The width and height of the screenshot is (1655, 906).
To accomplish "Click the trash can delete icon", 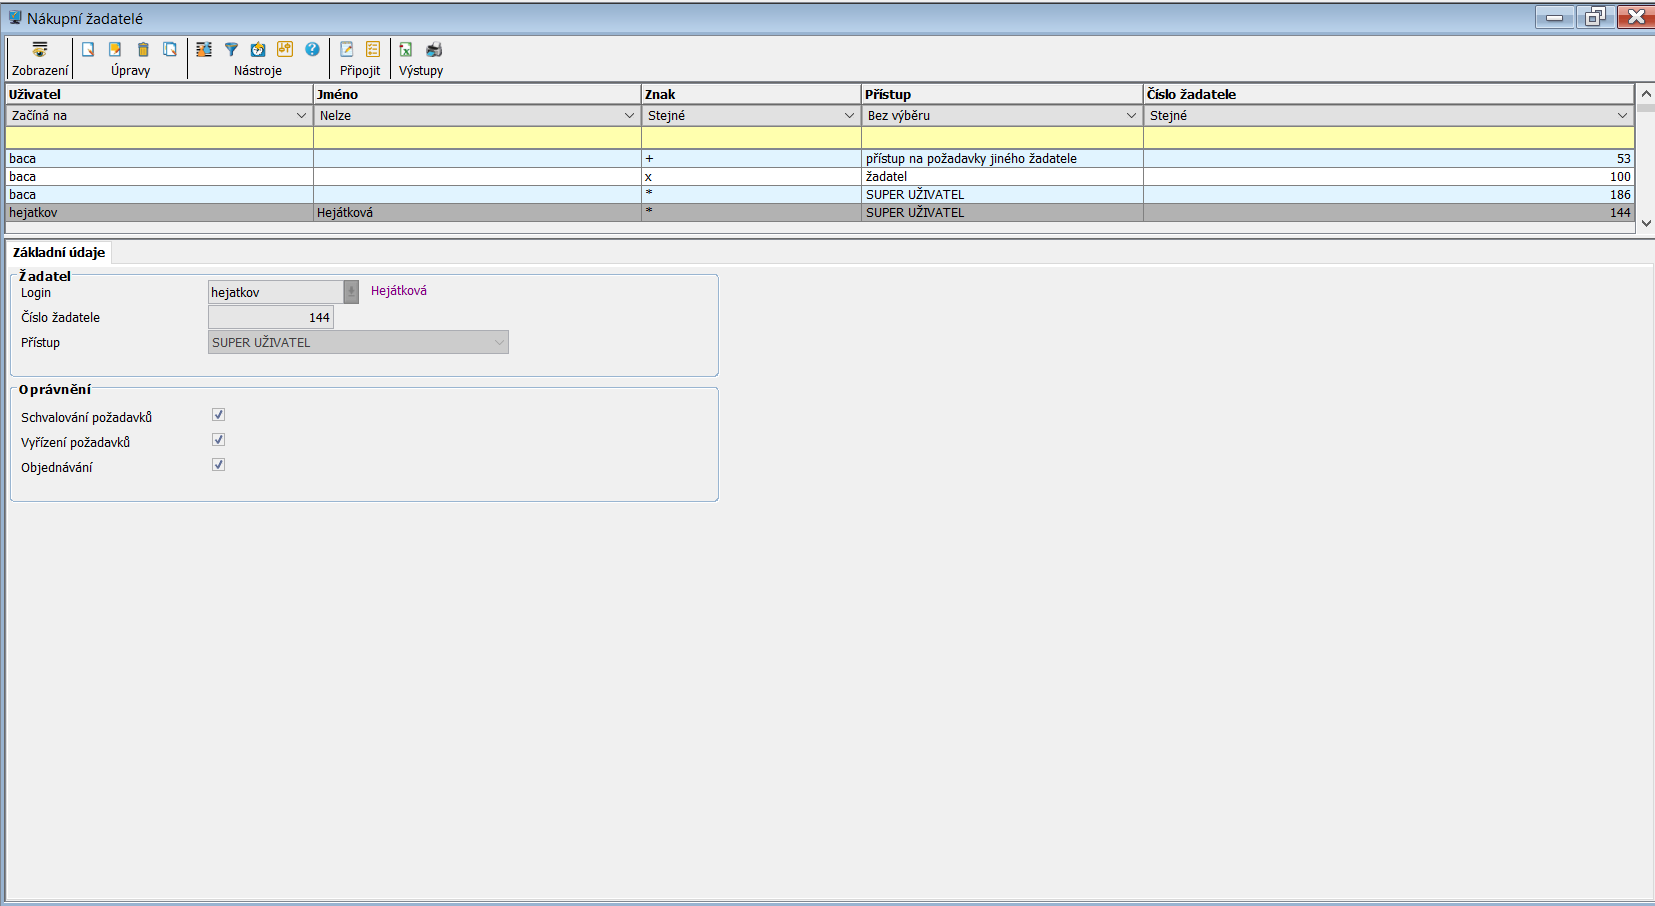I will pos(143,50).
